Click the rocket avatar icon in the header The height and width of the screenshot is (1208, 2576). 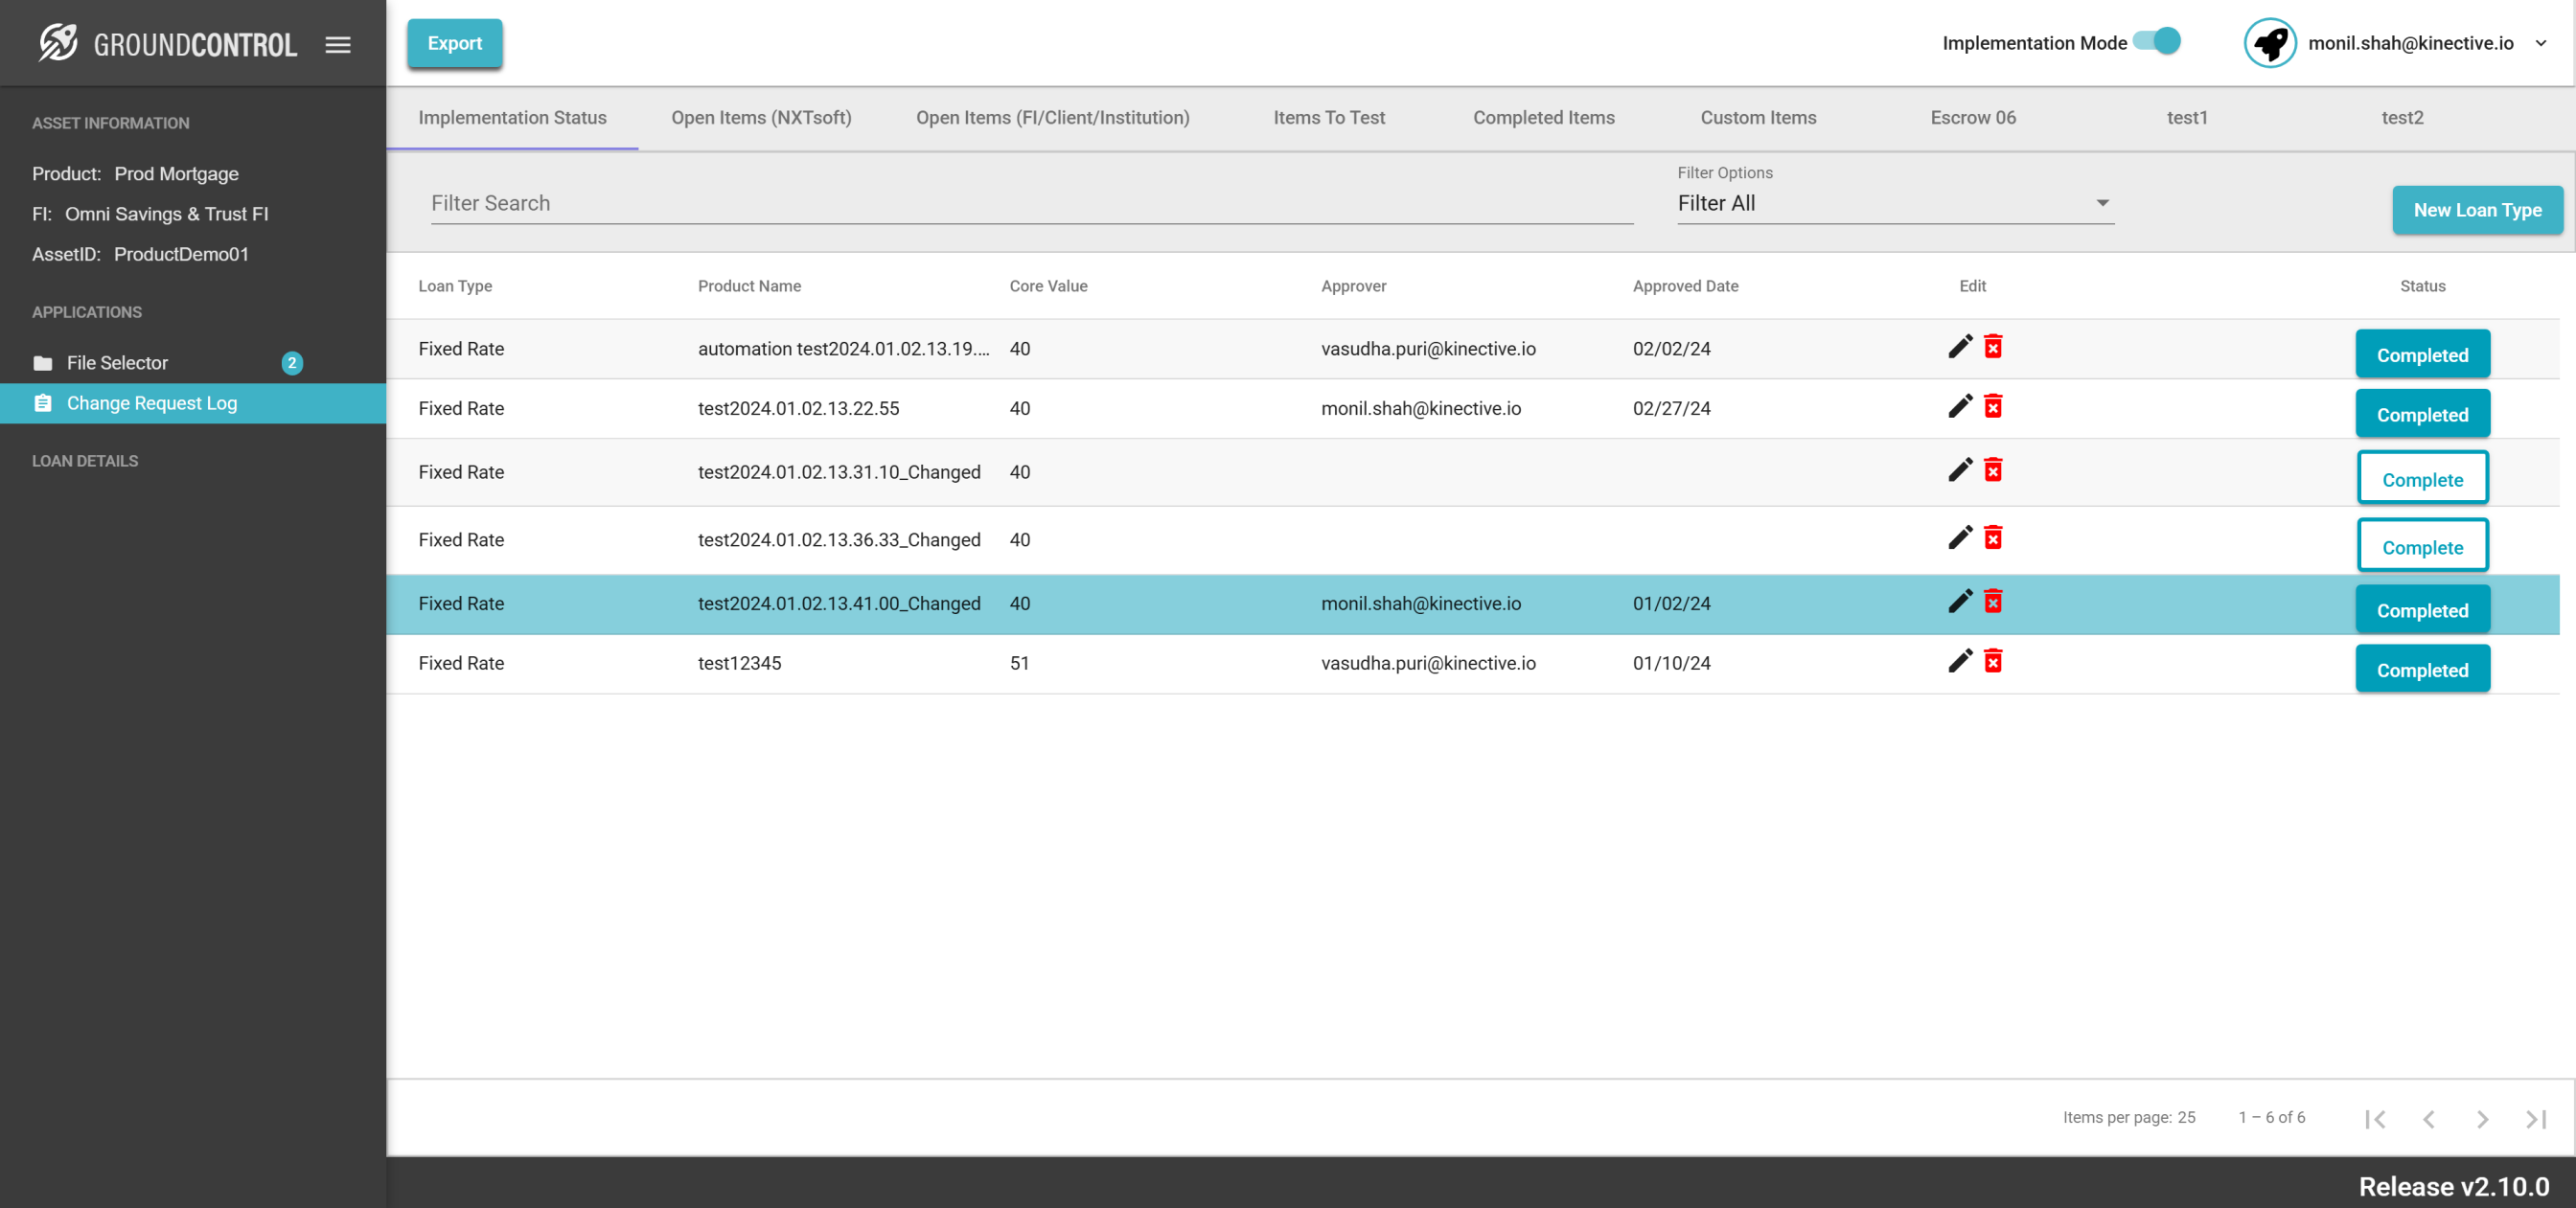point(2269,43)
